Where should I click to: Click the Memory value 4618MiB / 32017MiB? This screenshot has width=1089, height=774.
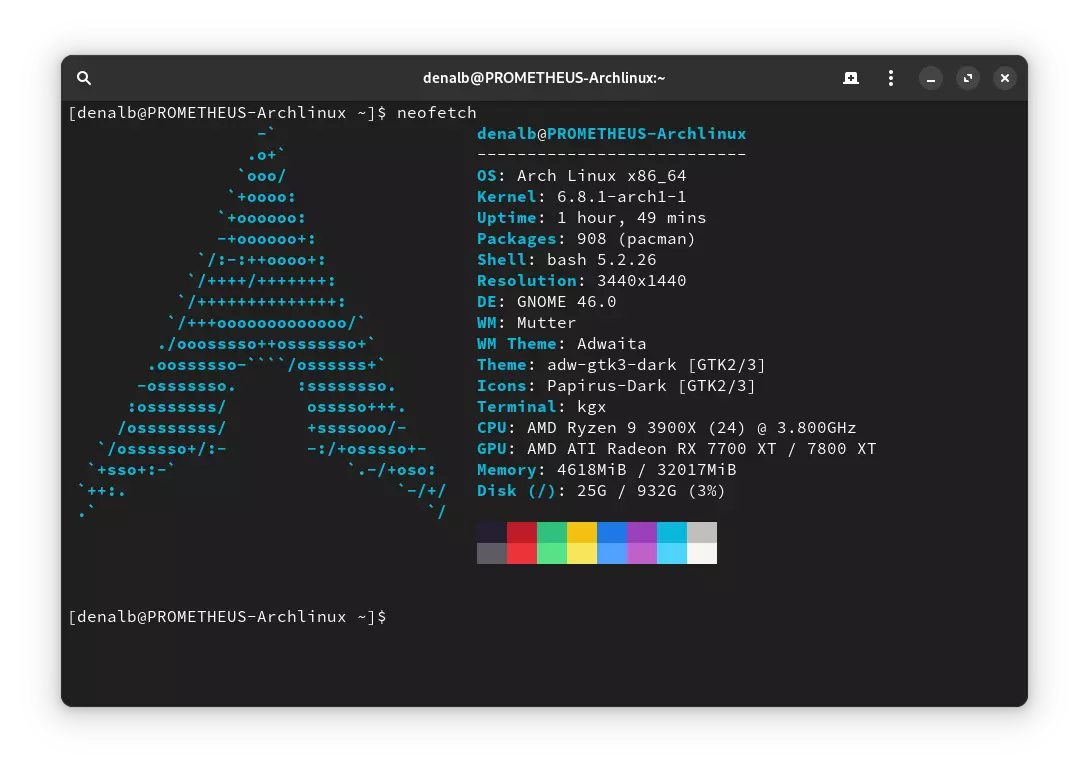646,470
